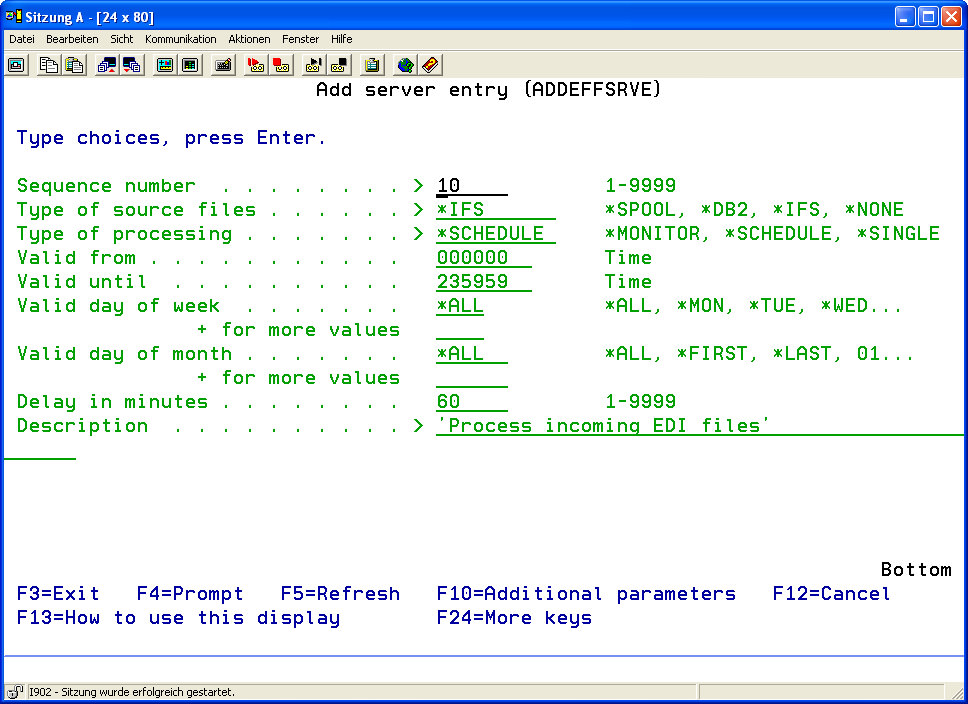Click the Type of processing *SCHEDULE field

[495, 234]
